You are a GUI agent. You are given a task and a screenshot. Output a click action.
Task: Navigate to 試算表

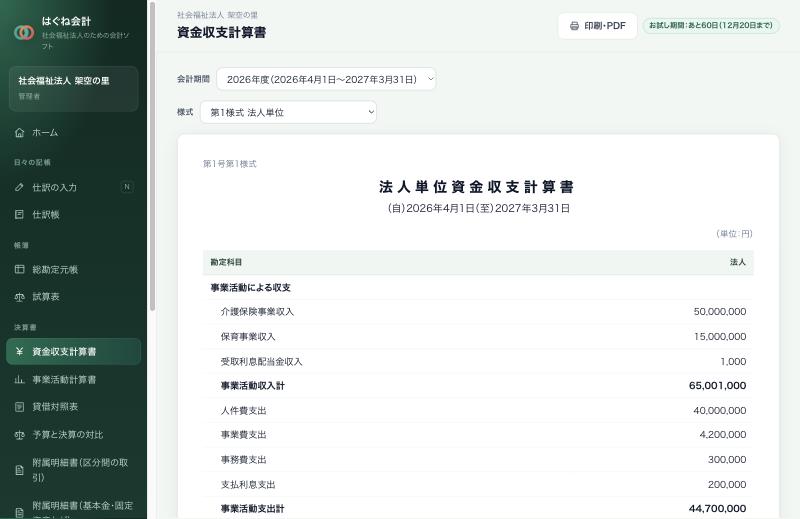click(x=73, y=296)
